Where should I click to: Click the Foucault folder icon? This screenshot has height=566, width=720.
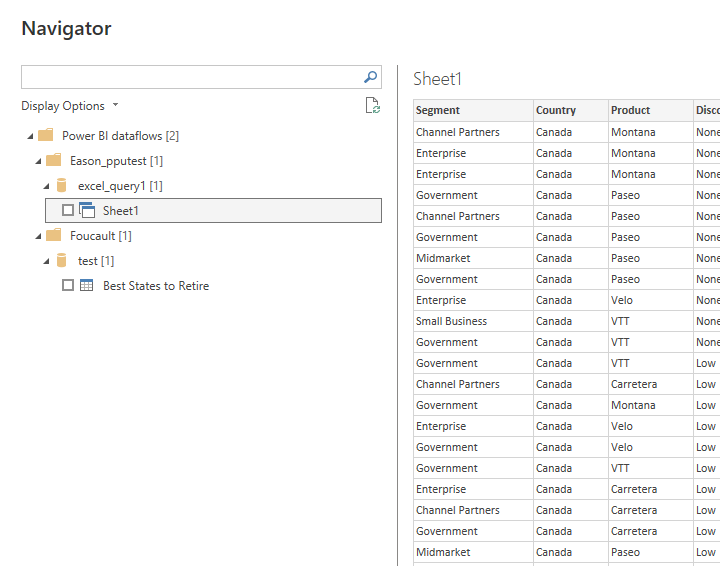click(54, 235)
